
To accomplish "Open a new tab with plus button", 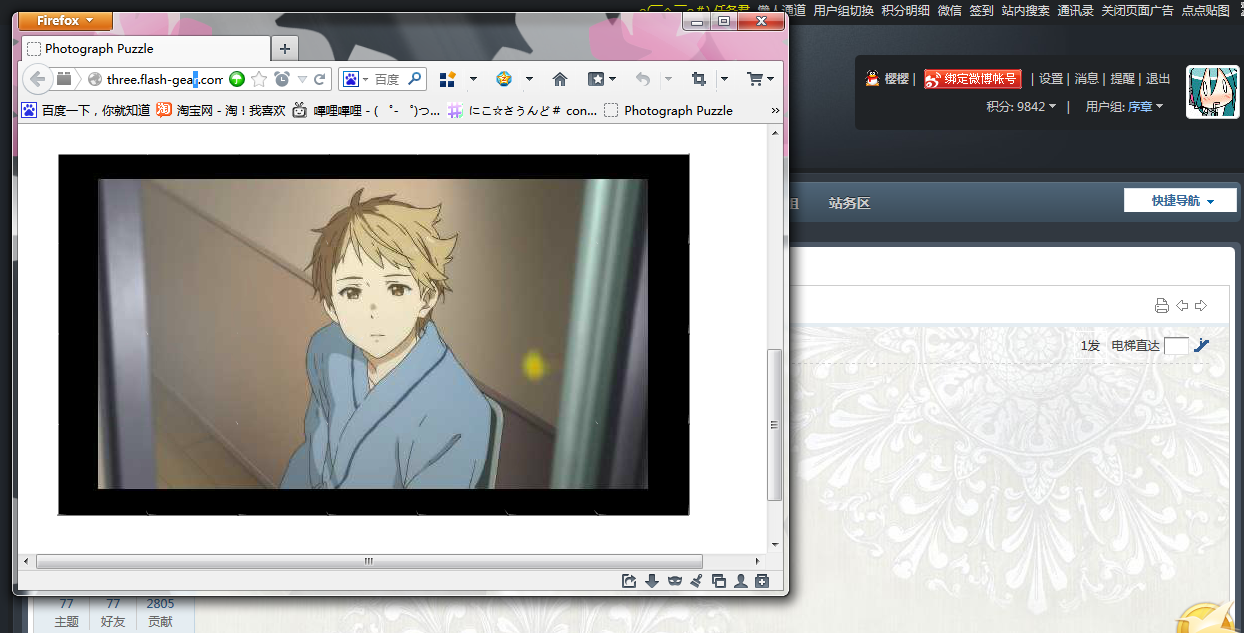I will point(284,48).
